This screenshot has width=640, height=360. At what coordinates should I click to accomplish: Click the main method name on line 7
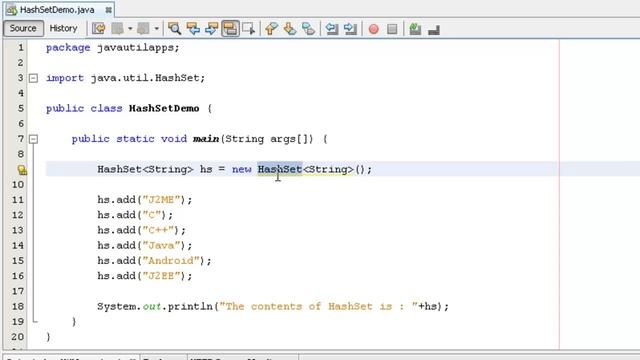coord(206,139)
